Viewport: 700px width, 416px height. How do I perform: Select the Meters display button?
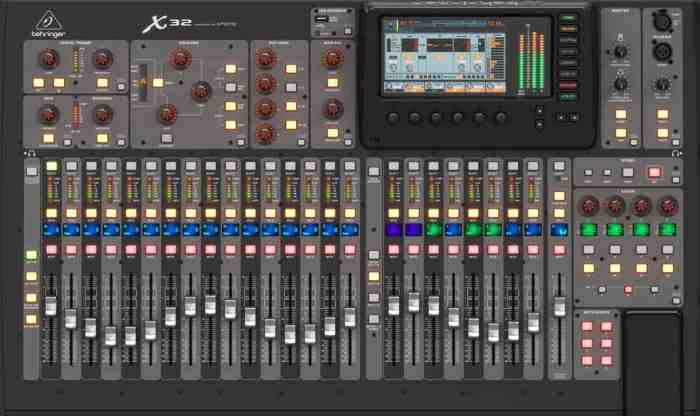pos(568,29)
